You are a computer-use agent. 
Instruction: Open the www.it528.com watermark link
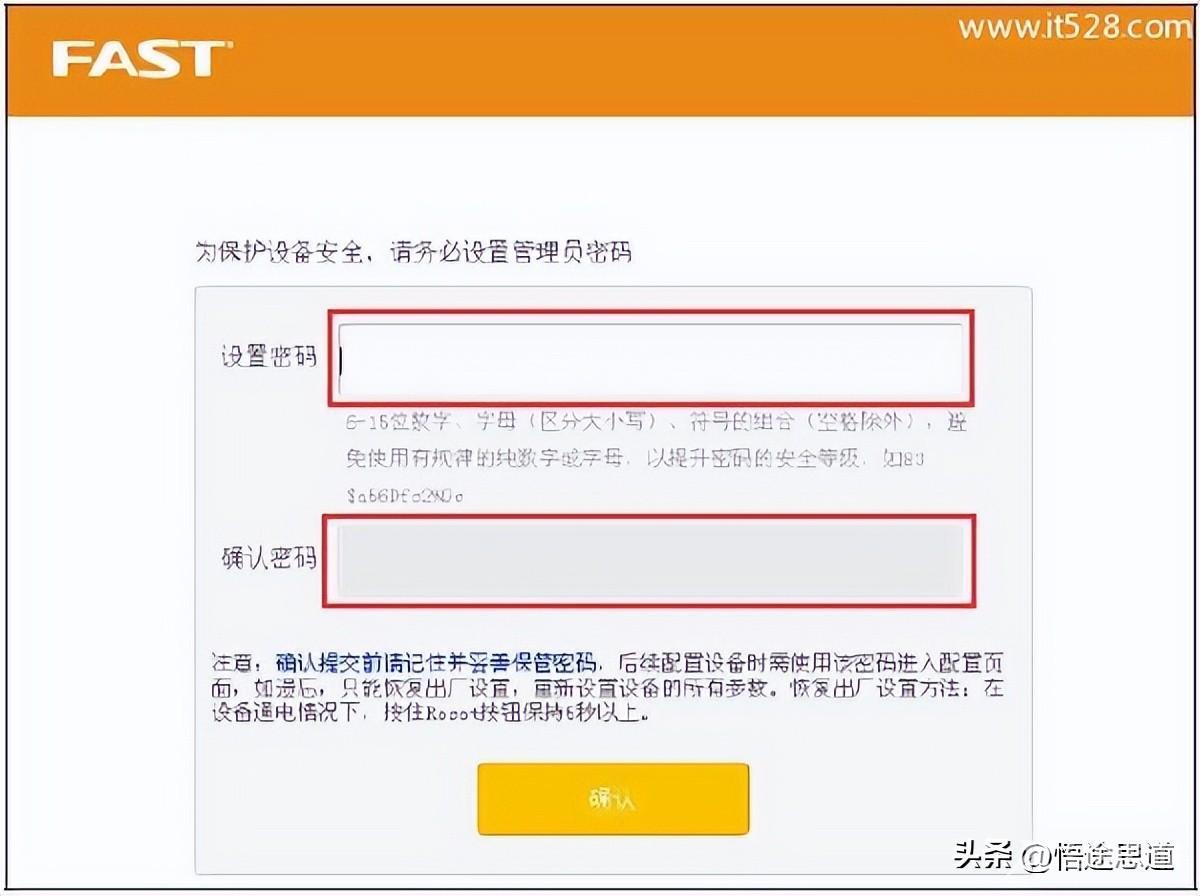(x=1074, y=27)
